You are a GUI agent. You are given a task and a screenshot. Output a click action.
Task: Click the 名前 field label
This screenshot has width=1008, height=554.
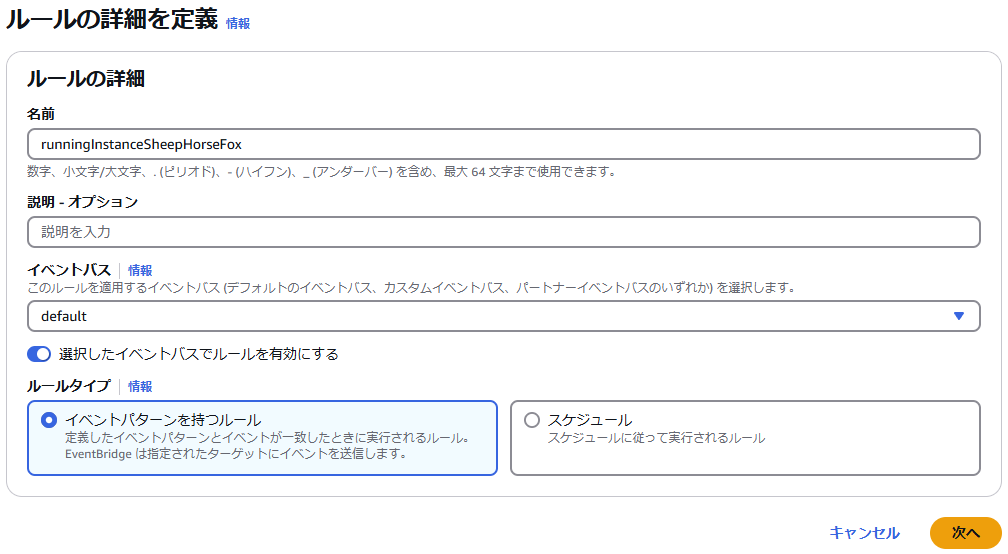coord(40,114)
